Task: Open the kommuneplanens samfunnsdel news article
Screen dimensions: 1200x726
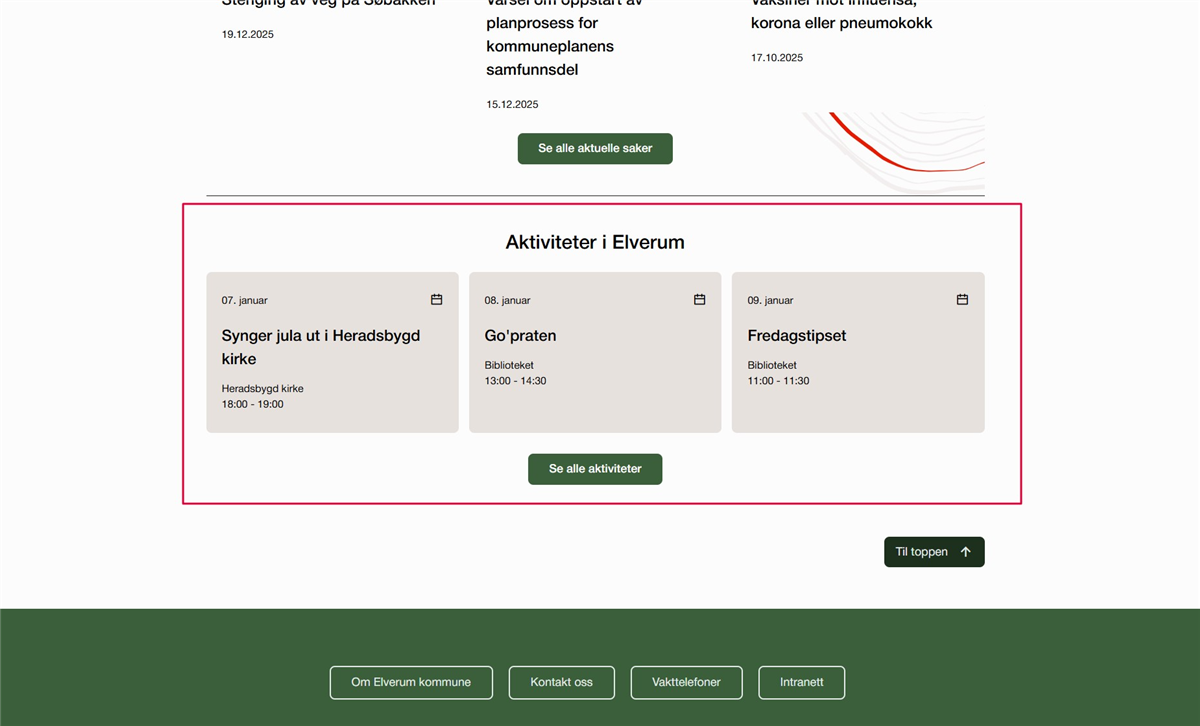Action: (x=550, y=46)
